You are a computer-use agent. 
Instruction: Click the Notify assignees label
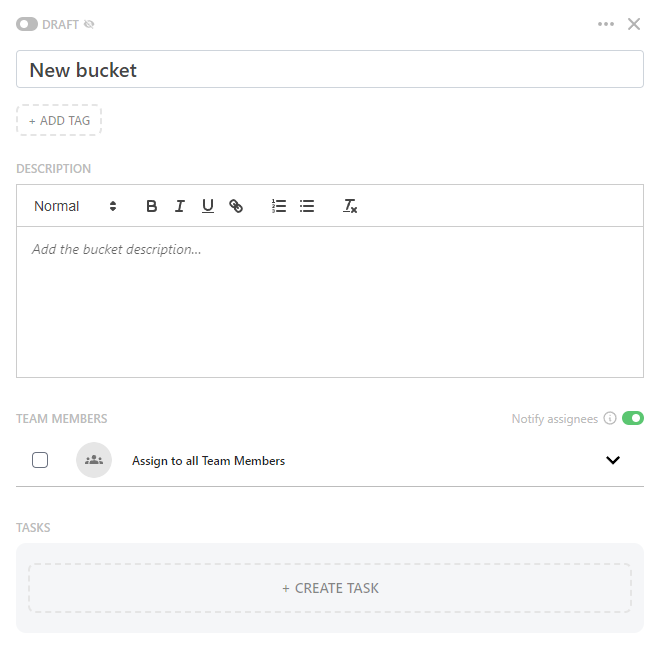555,419
